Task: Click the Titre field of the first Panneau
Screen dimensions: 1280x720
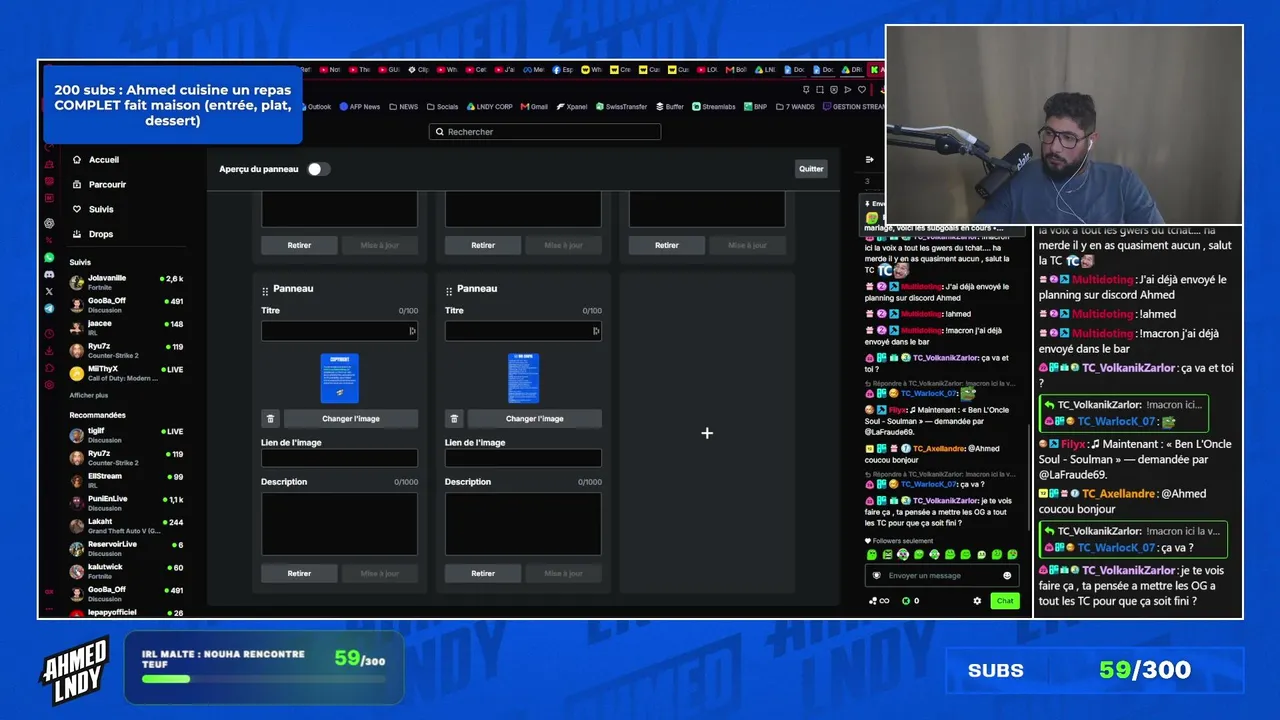Action: [x=339, y=331]
